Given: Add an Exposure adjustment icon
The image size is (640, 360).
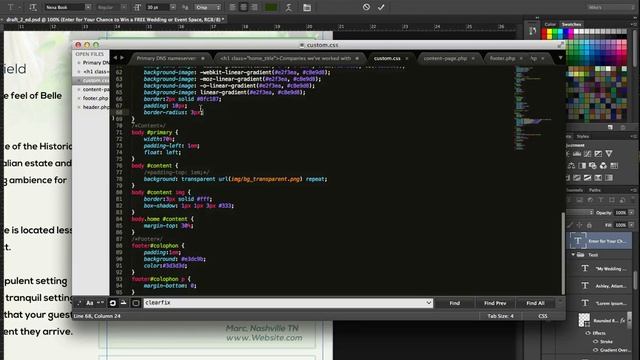Looking at the screenshot, I should (598, 154).
